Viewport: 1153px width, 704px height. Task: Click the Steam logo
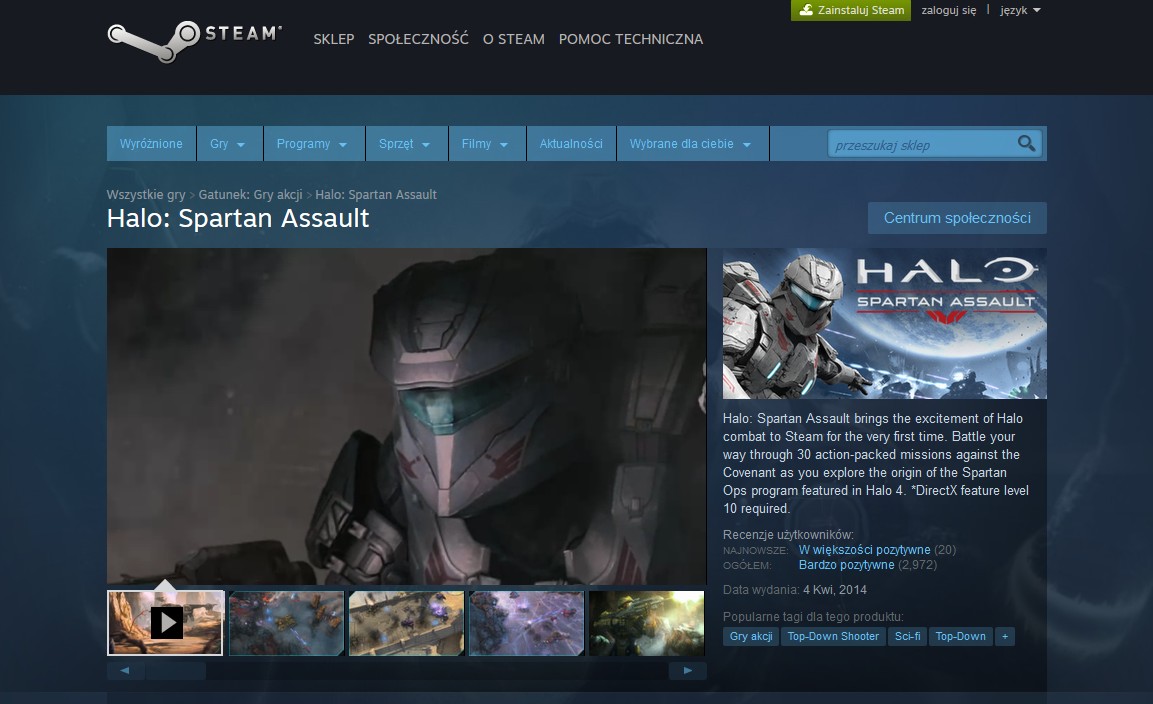(194, 41)
